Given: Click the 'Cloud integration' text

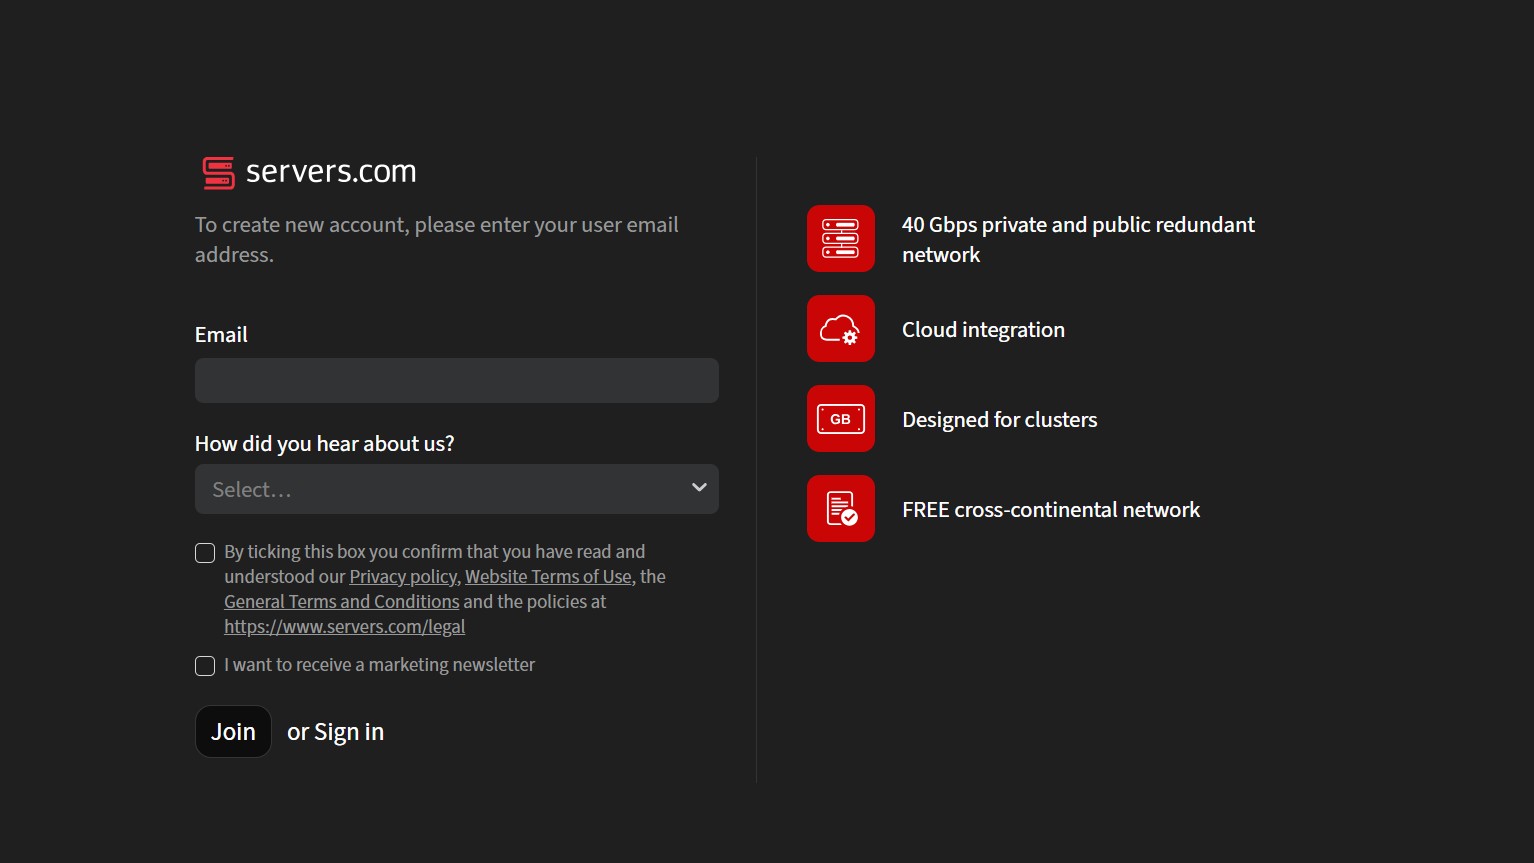Looking at the screenshot, I should 983,330.
